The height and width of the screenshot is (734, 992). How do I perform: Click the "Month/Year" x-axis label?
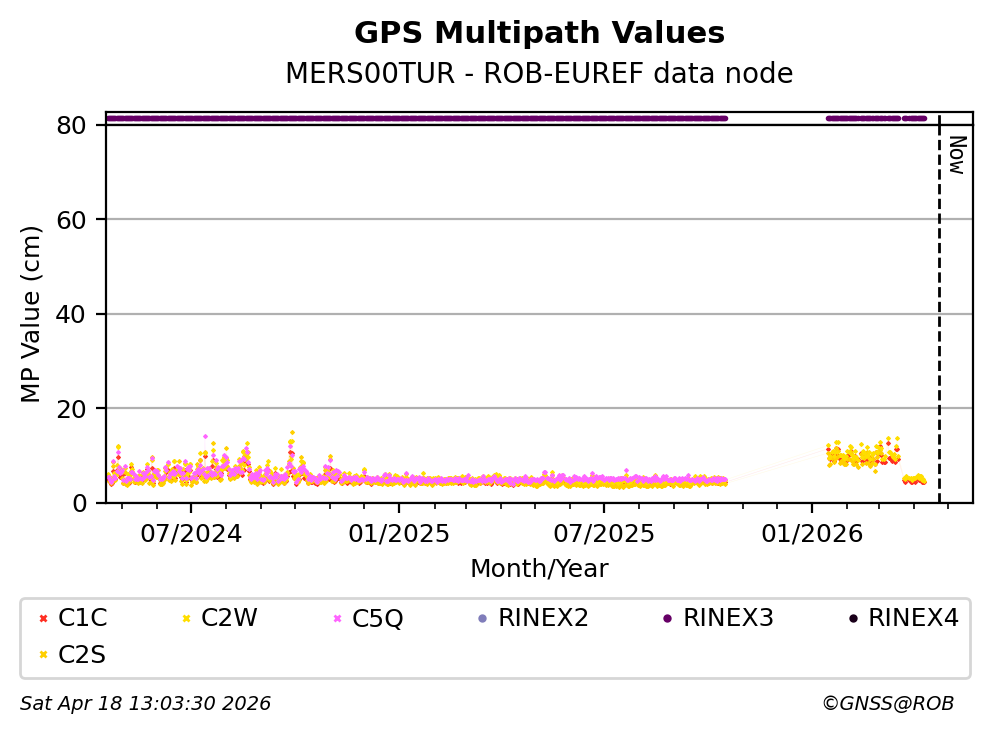tap(539, 569)
